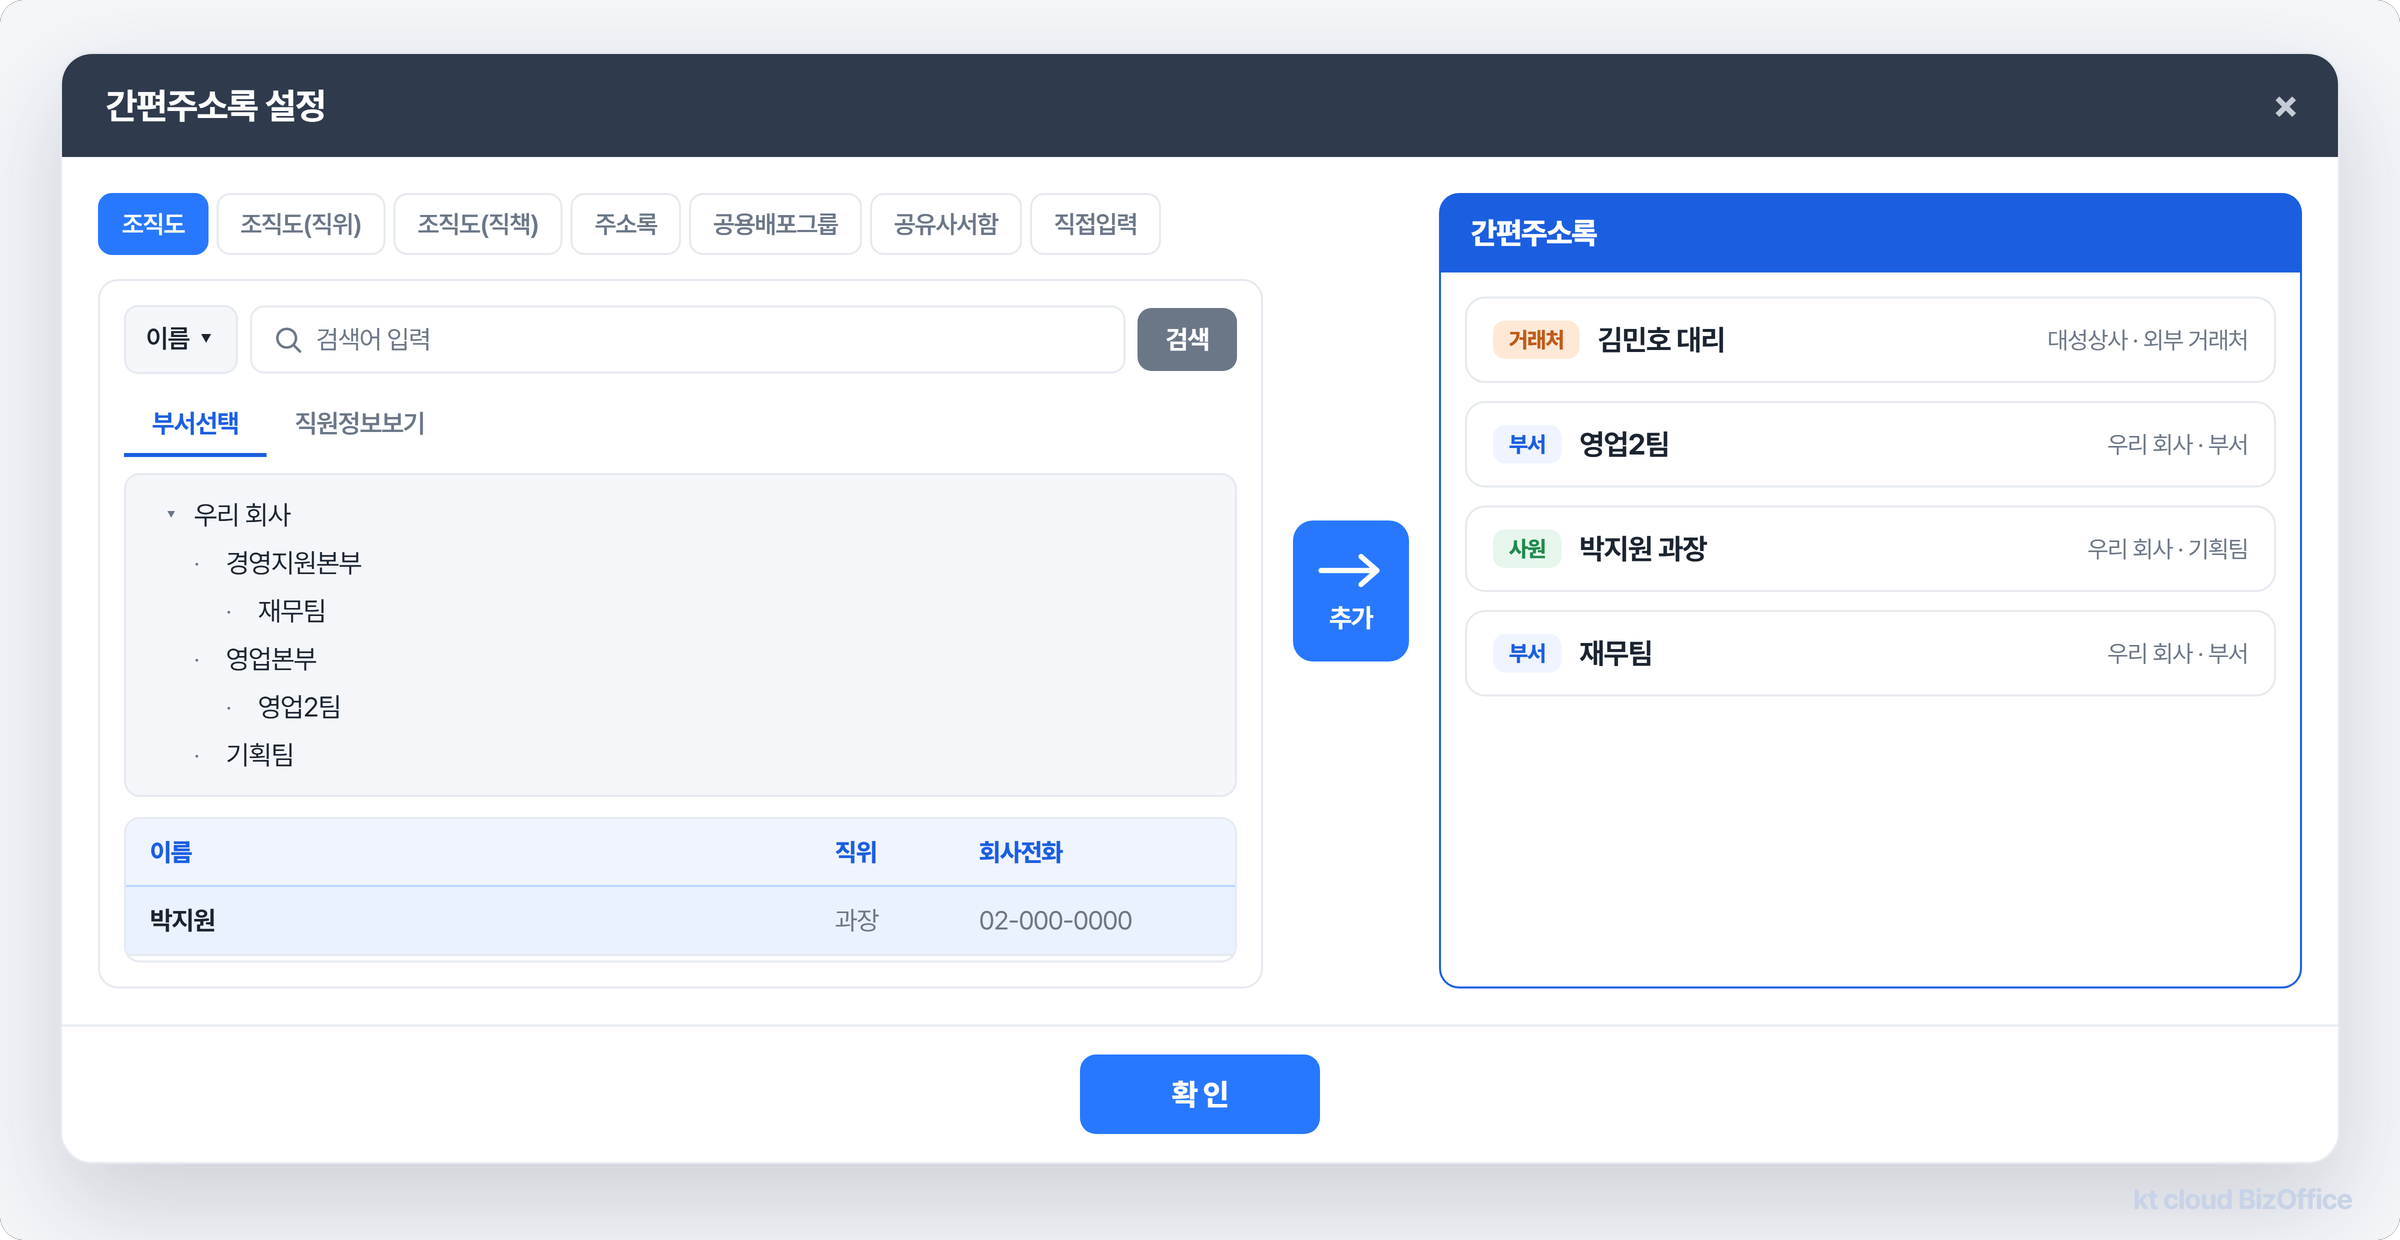Screen dimensions: 2400x1240
Task: Switch to the 조직도(직책) tab
Action: pos(478,224)
